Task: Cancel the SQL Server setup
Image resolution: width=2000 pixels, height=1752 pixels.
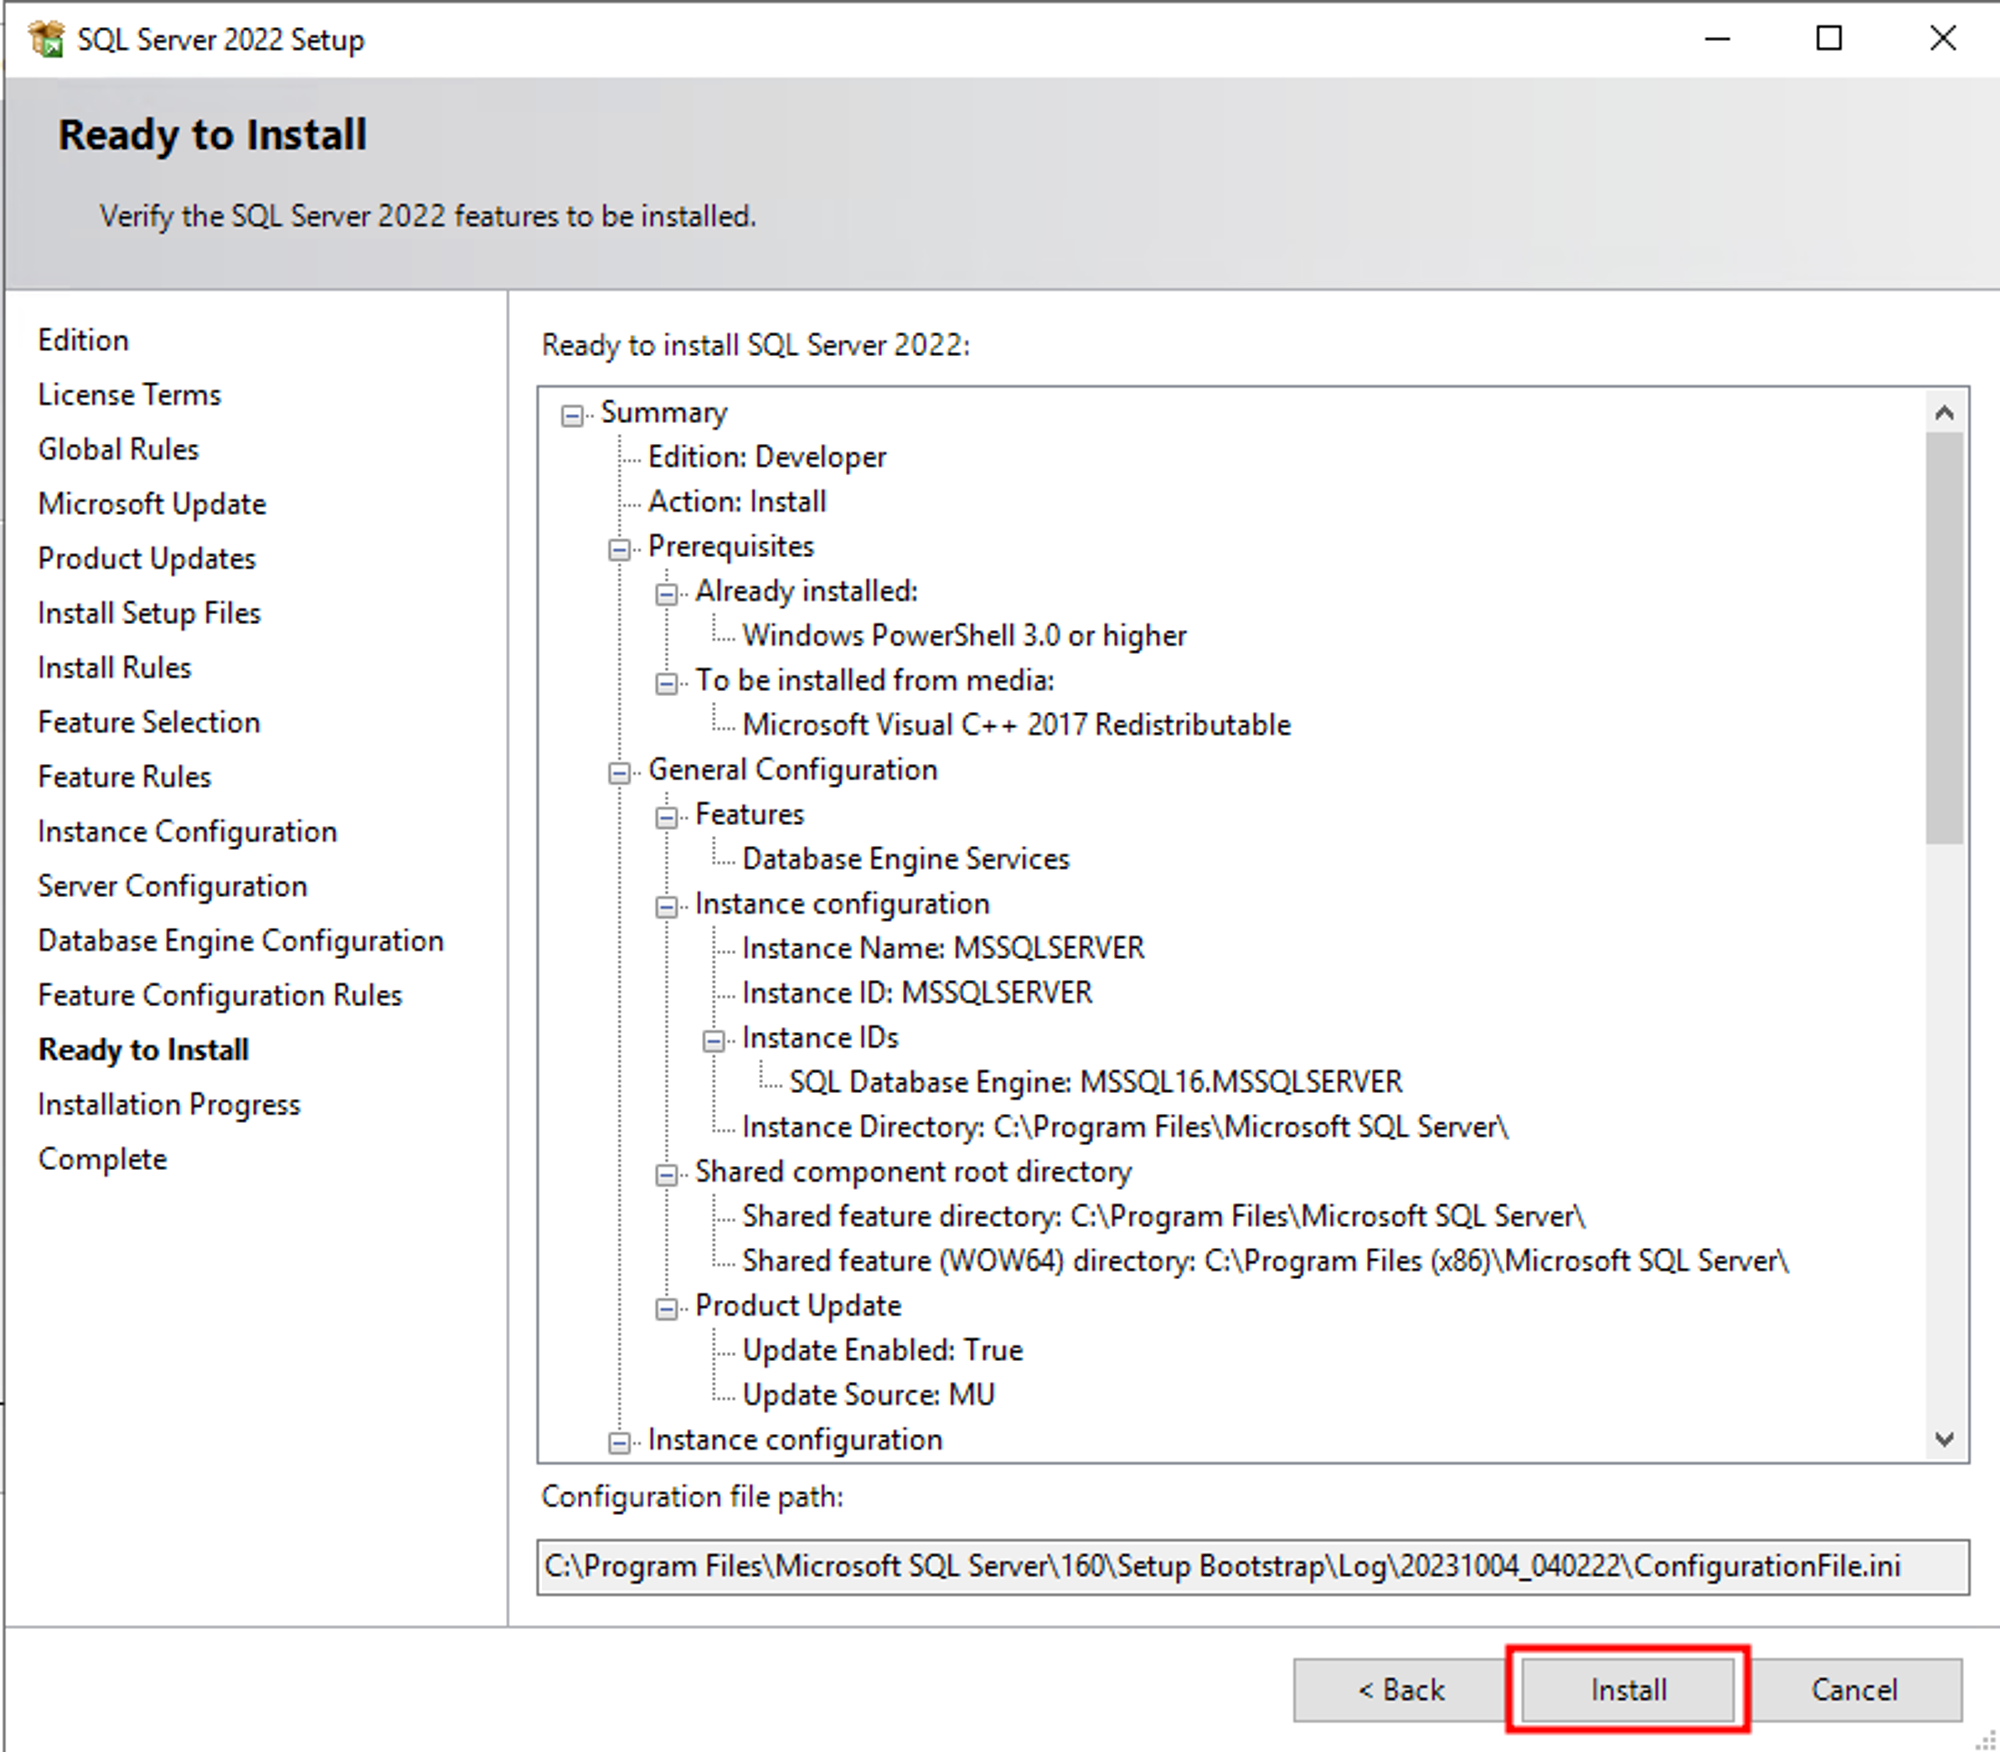Action: click(1854, 1689)
